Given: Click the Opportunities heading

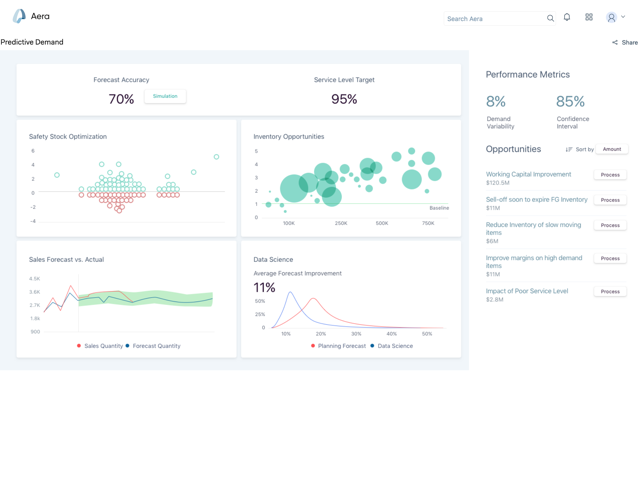Looking at the screenshot, I should [x=513, y=149].
